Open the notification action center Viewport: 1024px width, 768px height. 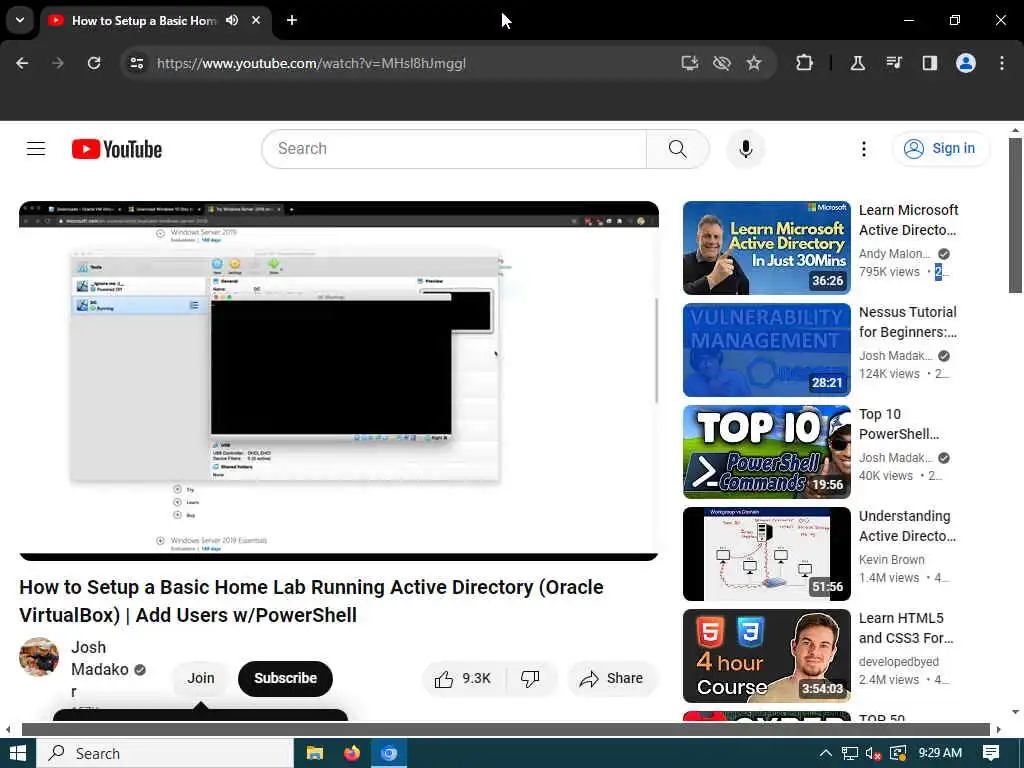[991, 753]
